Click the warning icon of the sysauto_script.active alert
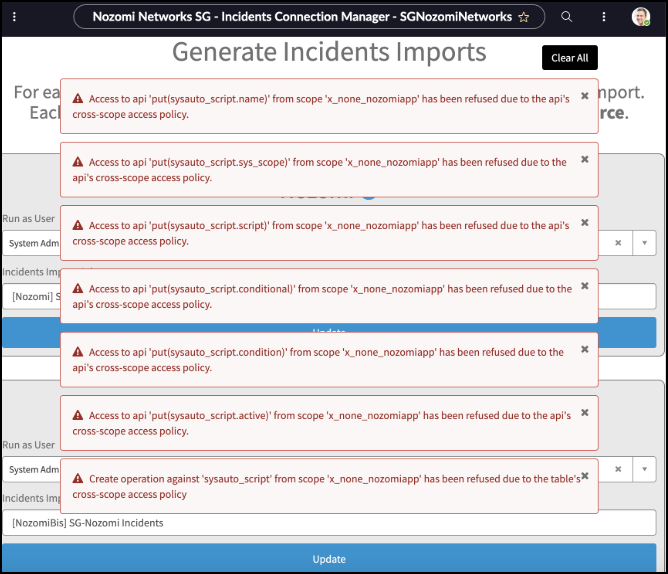 pos(78,415)
